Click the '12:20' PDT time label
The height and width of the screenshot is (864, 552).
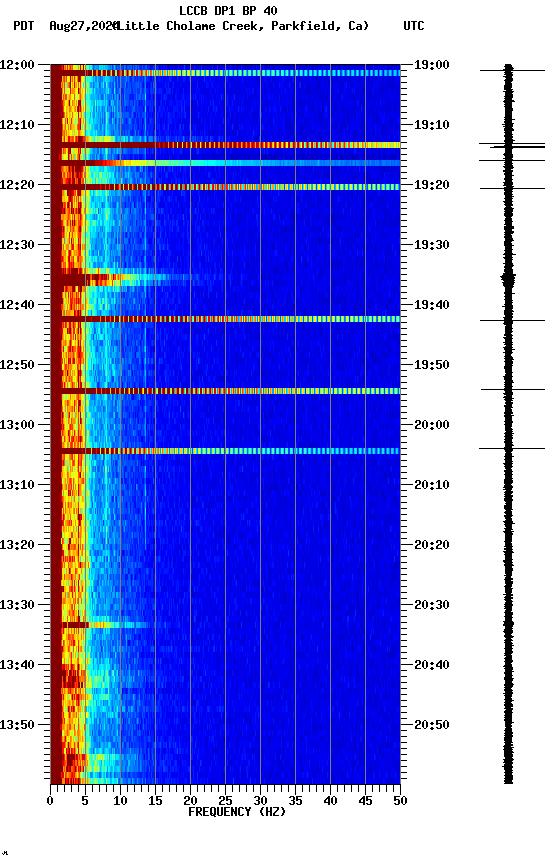(17, 185)
